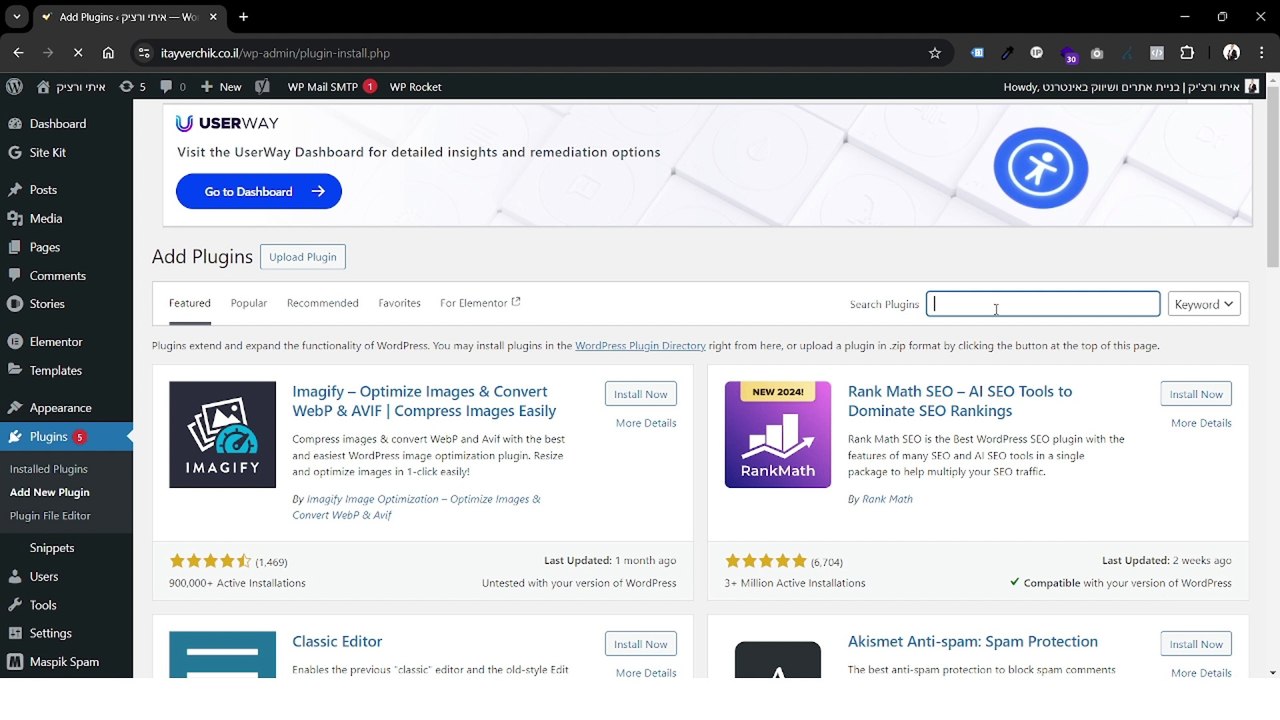Open the WordPress Plugin Directory link

(x=640, y=346)
